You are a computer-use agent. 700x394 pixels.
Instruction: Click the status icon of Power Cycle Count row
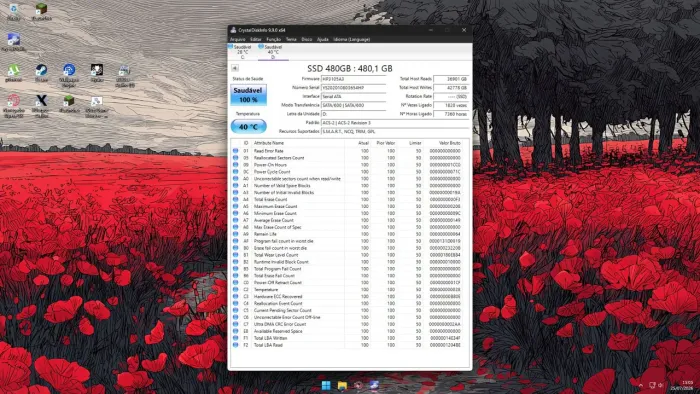click(x=235, y=172)
